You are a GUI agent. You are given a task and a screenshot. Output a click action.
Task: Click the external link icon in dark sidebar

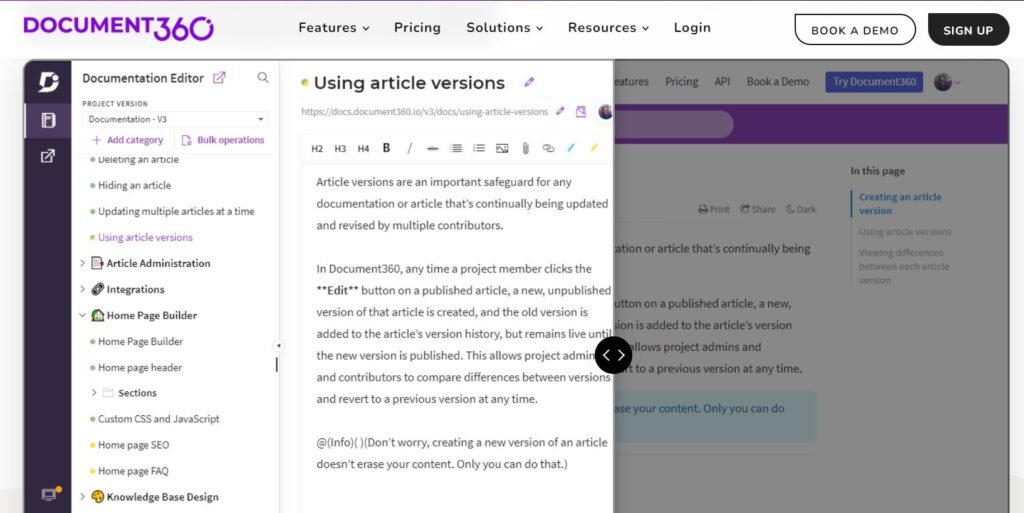tap(48, 156)
